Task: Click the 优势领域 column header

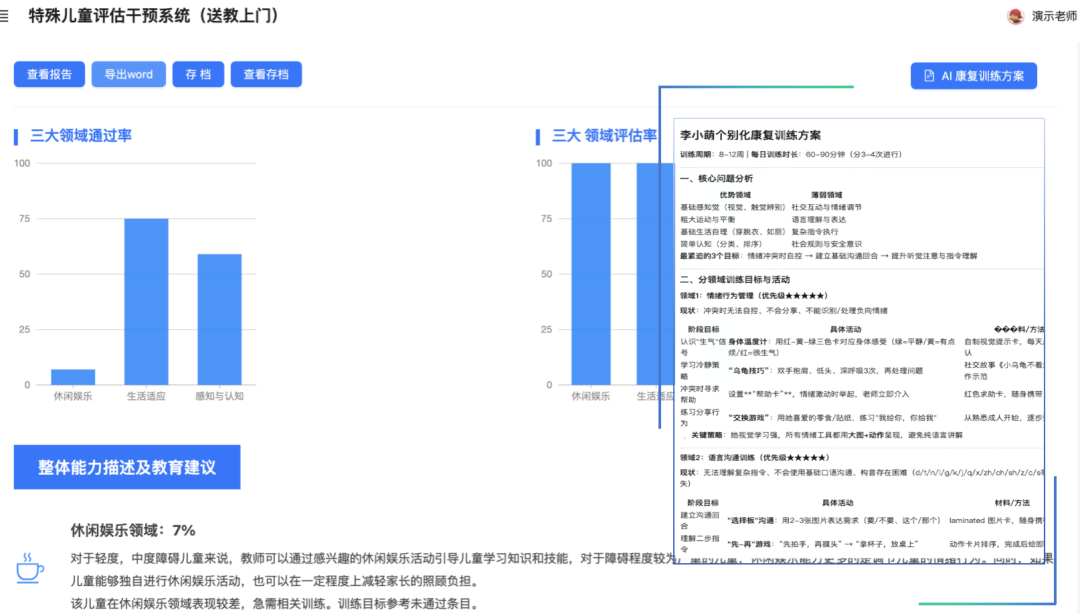Action: pos(735,195)
